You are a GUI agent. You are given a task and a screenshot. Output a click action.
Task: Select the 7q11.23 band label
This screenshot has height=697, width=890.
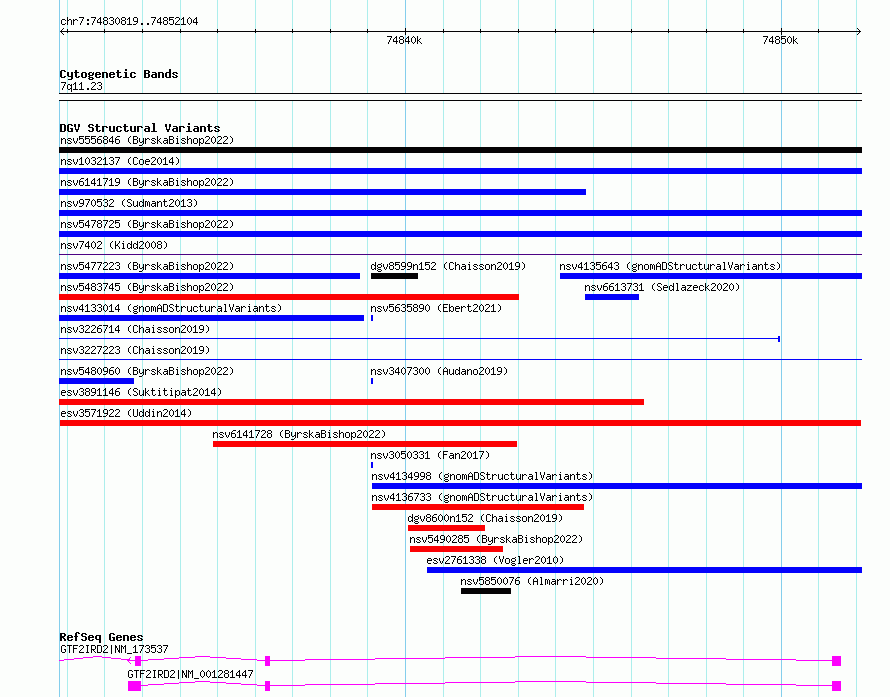(81, 86)
